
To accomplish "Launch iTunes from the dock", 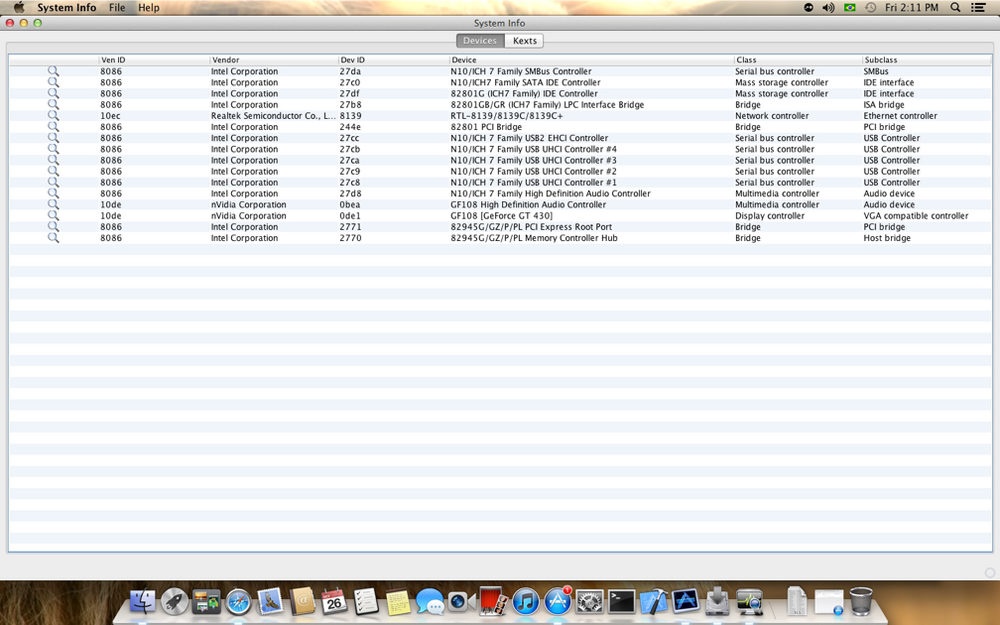I will click(526, 601).
